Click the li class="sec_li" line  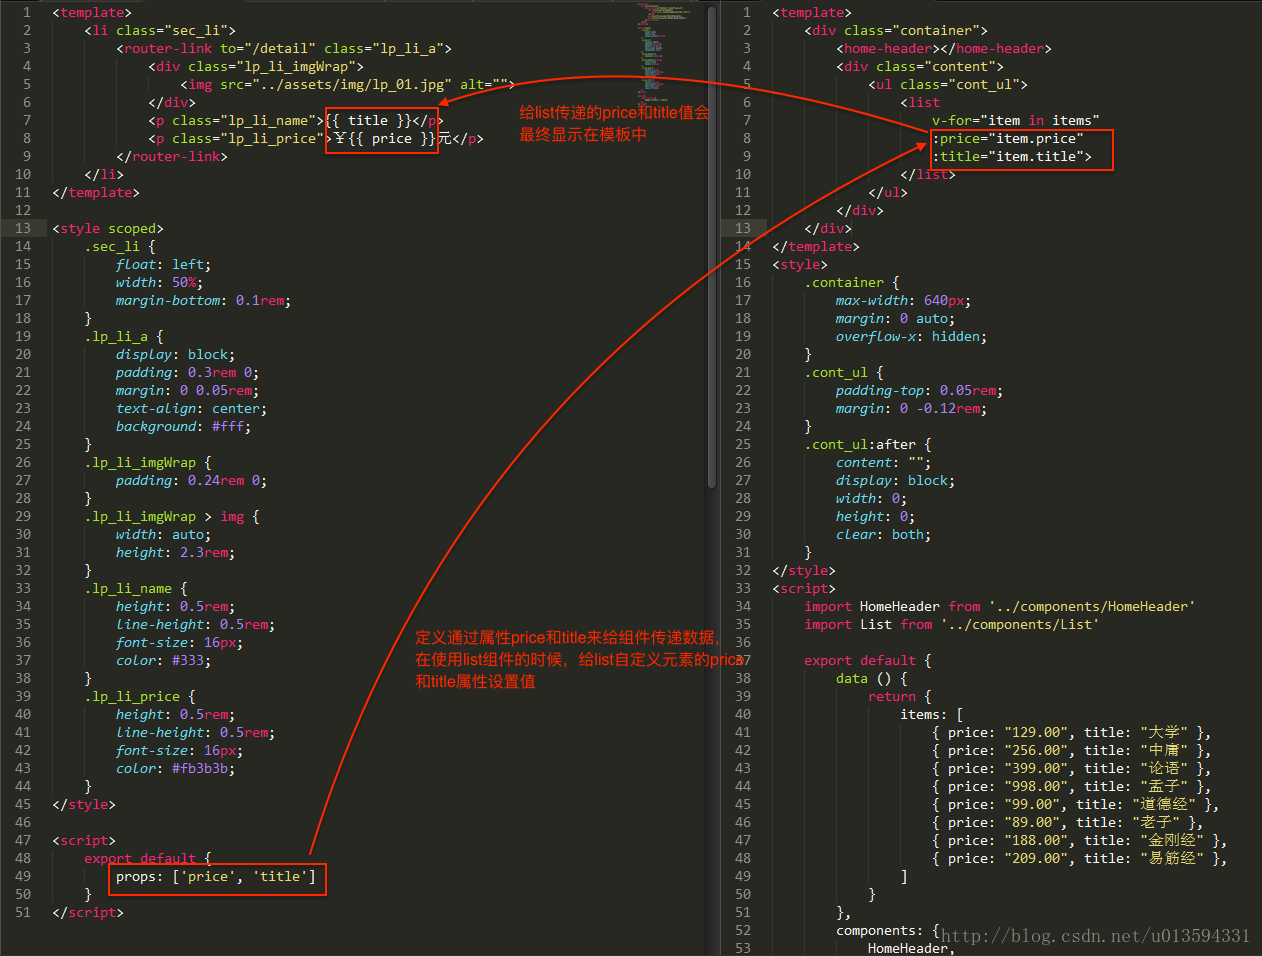click(160, 30)
